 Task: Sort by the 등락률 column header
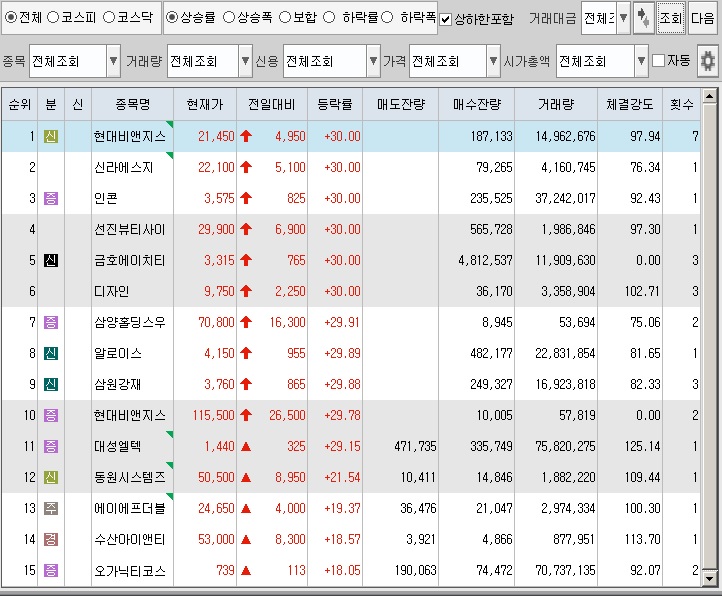[335, 104]
